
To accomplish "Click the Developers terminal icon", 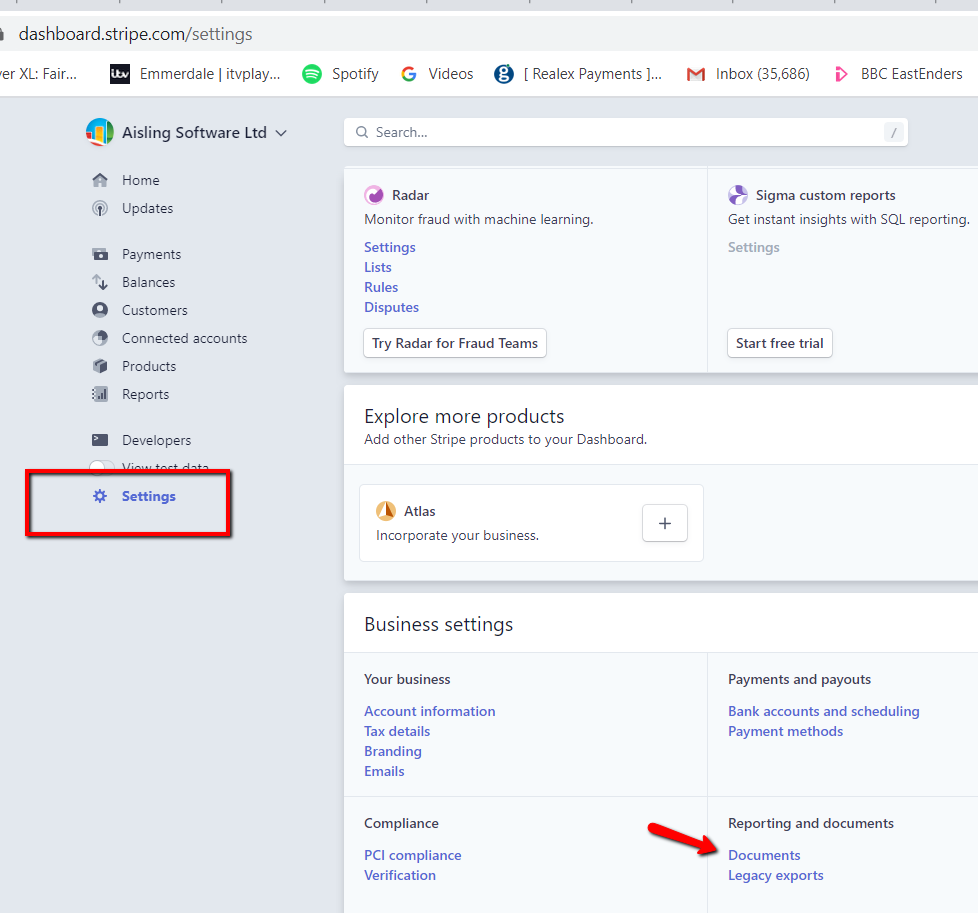I will (x=100, y=441).
